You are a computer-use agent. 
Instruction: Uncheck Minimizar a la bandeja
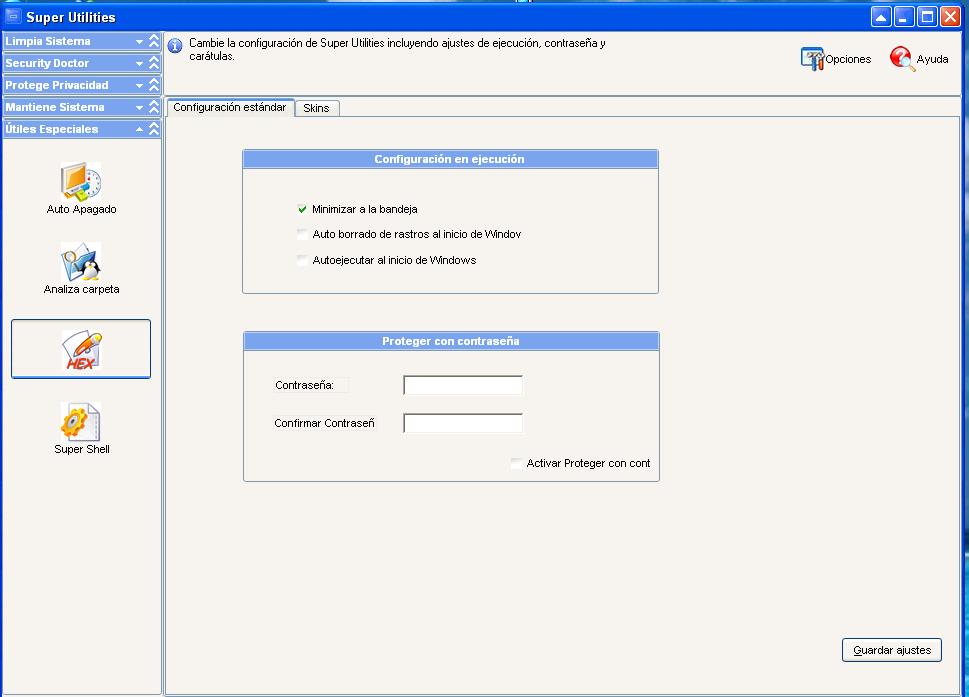tap(302, 209)
